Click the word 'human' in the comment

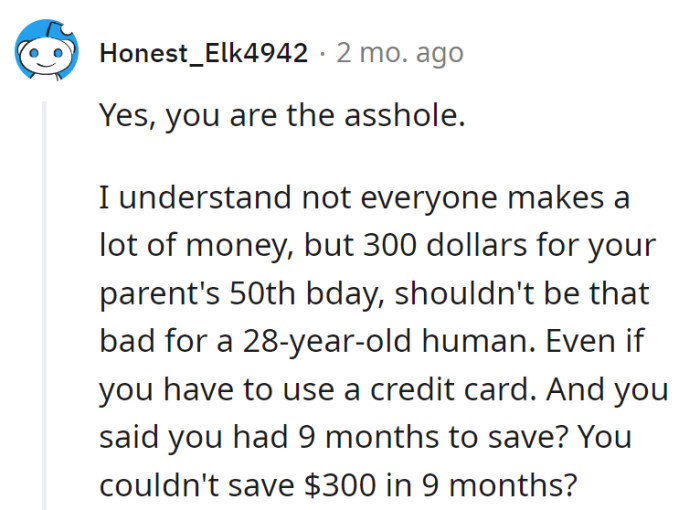pos(478,341)
